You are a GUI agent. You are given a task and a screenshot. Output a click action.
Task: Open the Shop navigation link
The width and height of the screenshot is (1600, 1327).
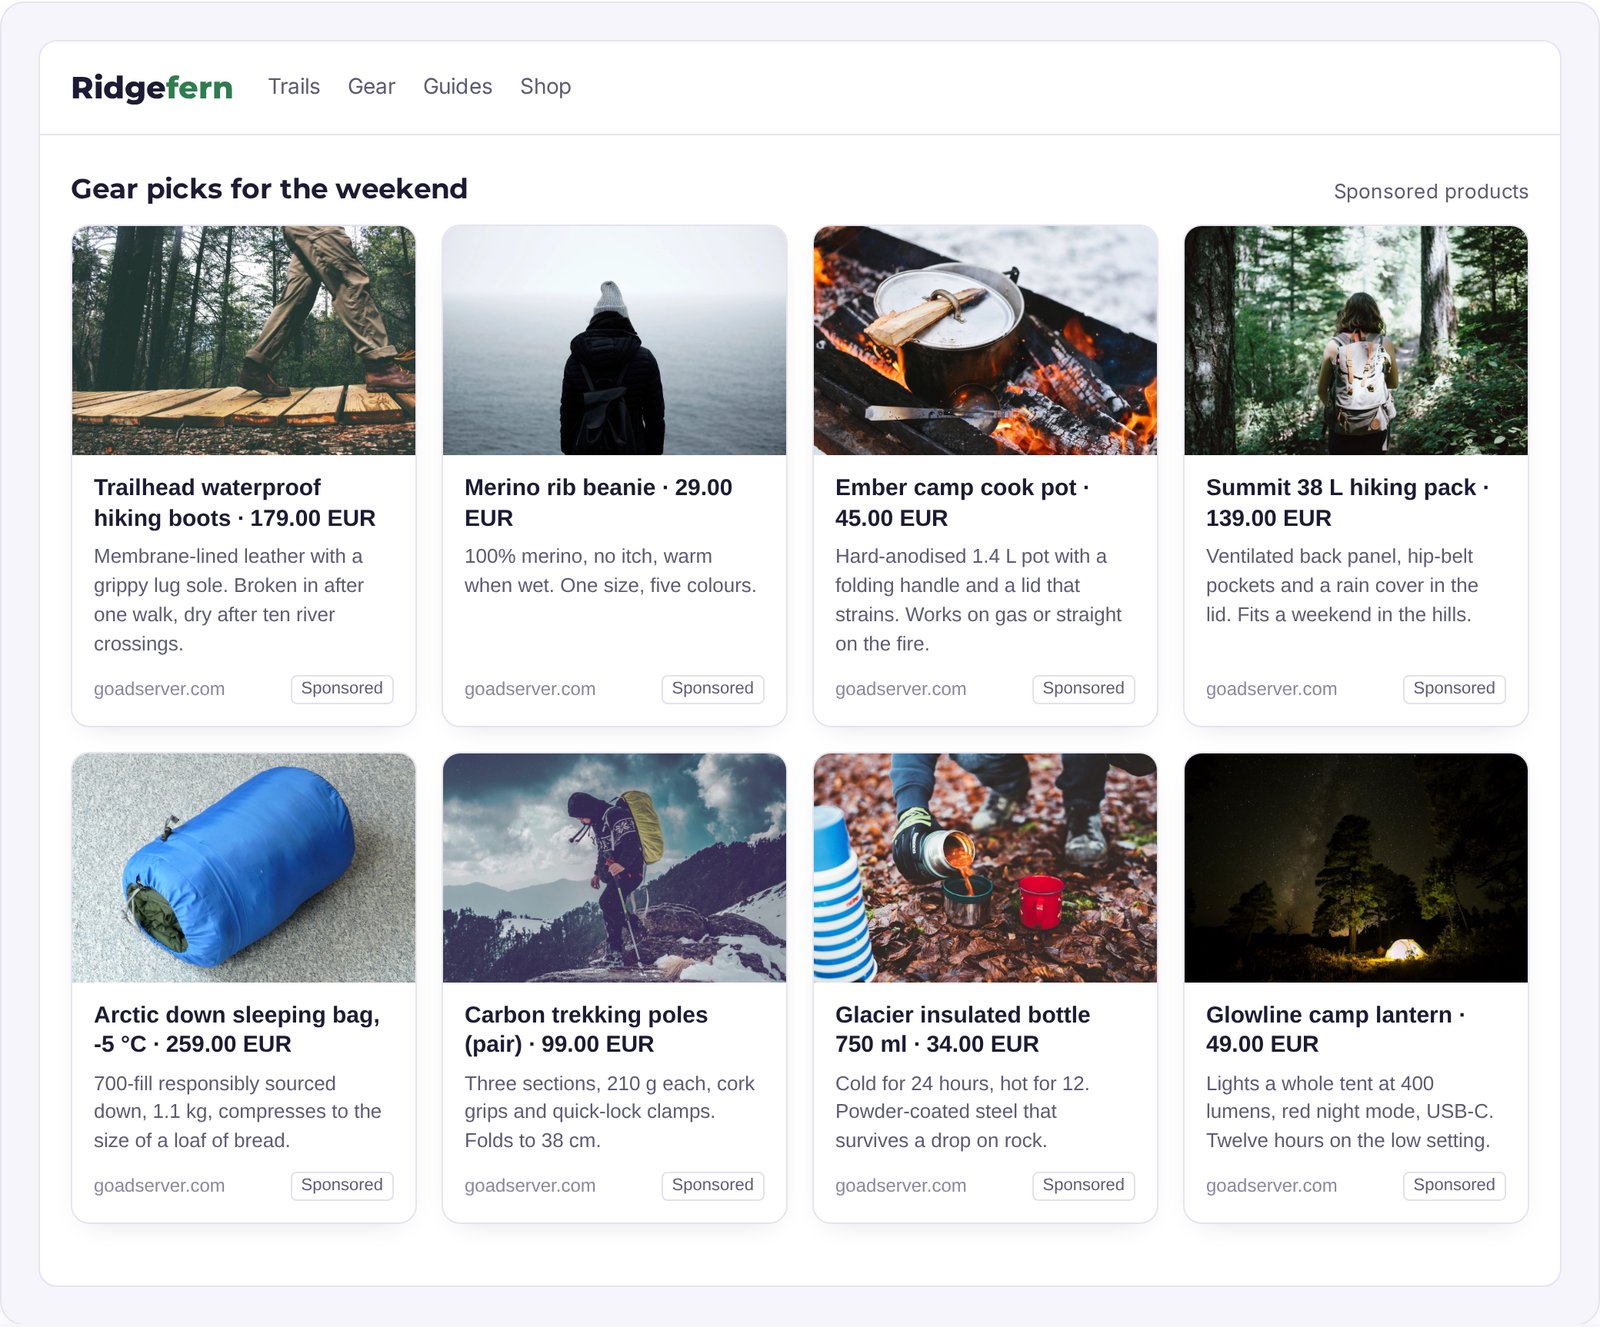[546, 87]
